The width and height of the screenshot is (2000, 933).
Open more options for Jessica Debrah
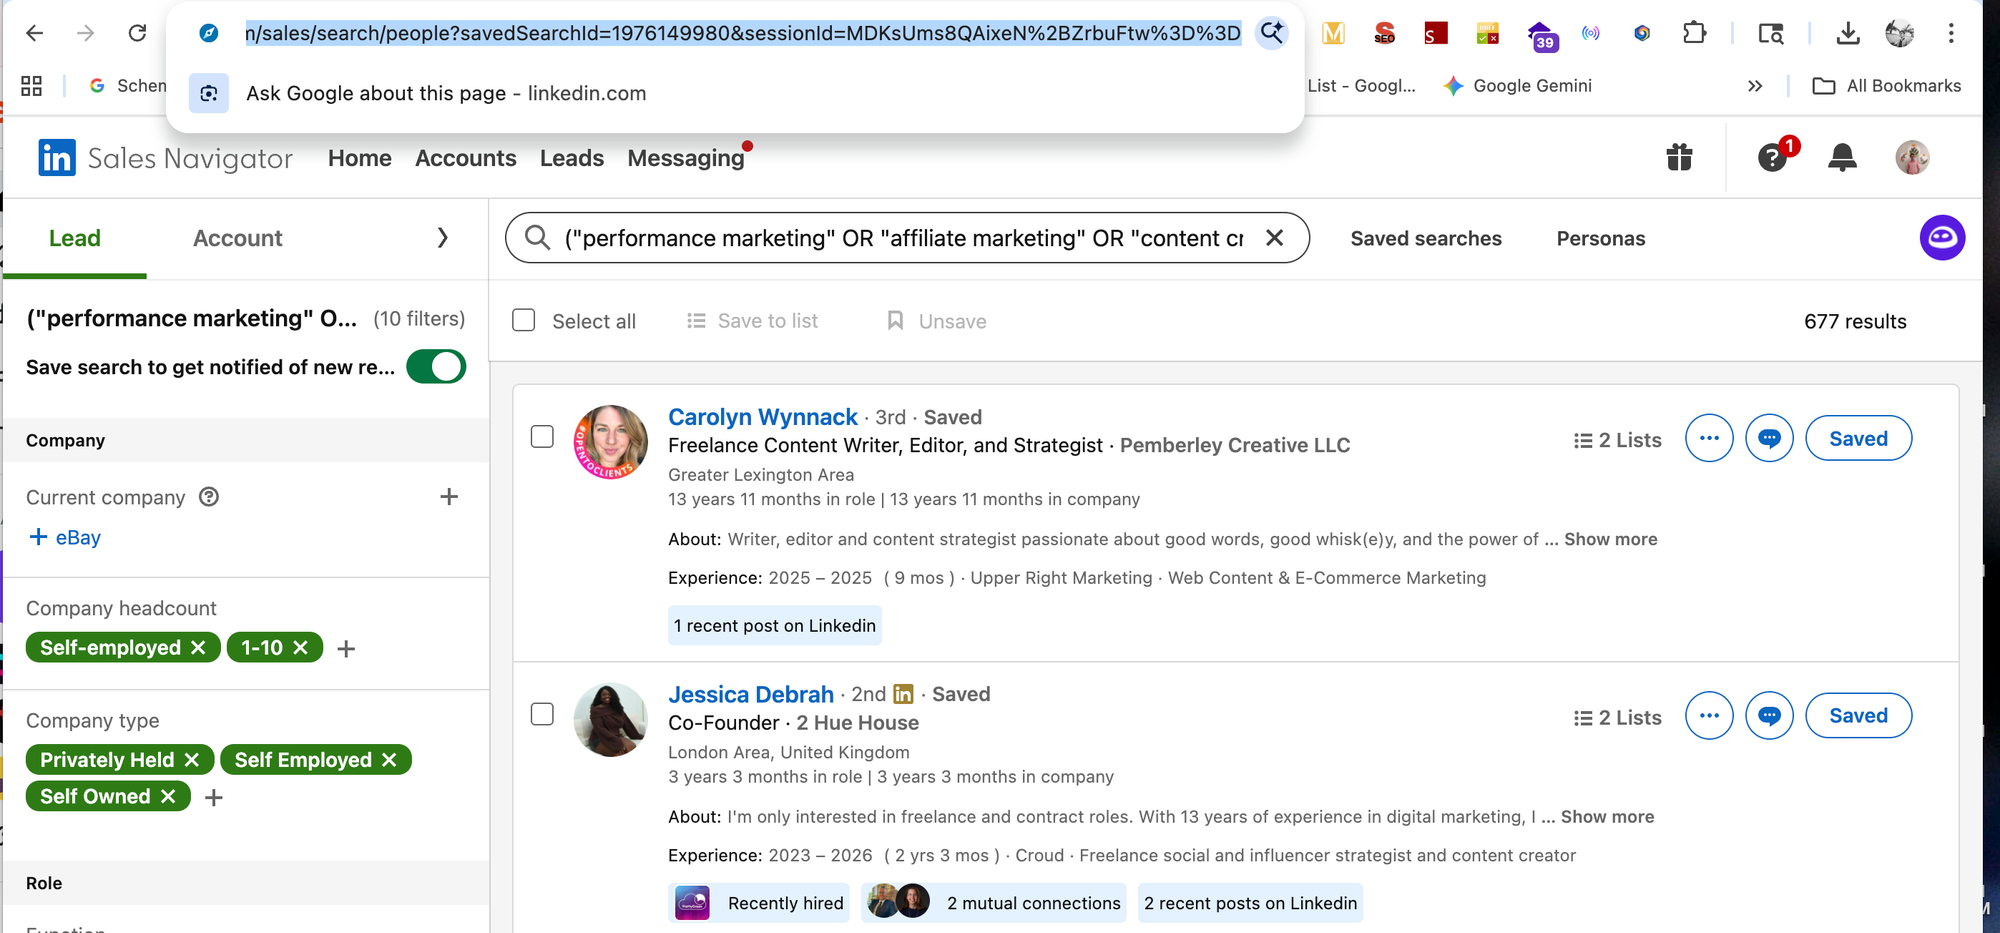(1709, 716)
